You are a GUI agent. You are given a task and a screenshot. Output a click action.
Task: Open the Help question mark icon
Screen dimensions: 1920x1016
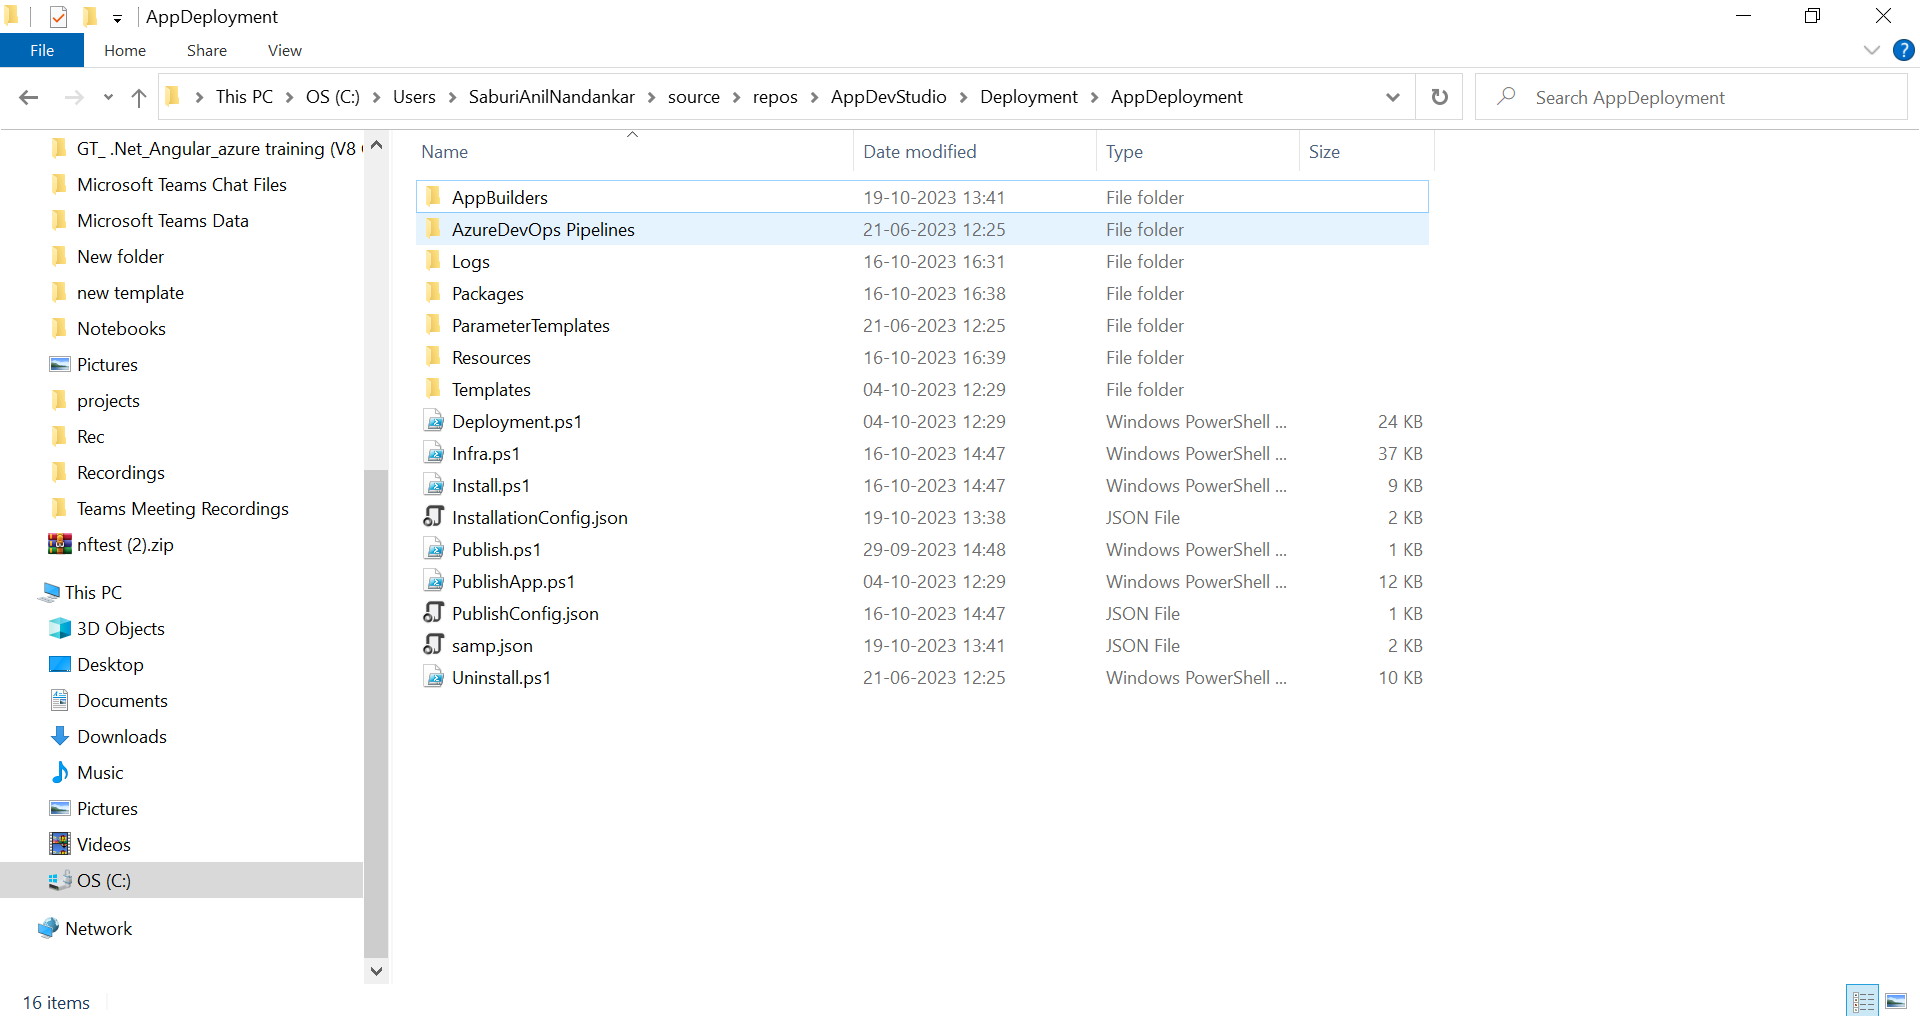pyautogui.click(x=1904, y=50)
